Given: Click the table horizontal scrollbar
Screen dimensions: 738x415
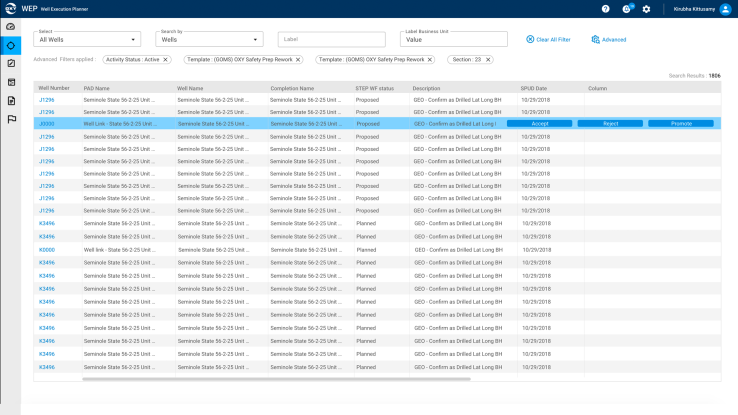Looking at the screenshot, I should 276,379.
